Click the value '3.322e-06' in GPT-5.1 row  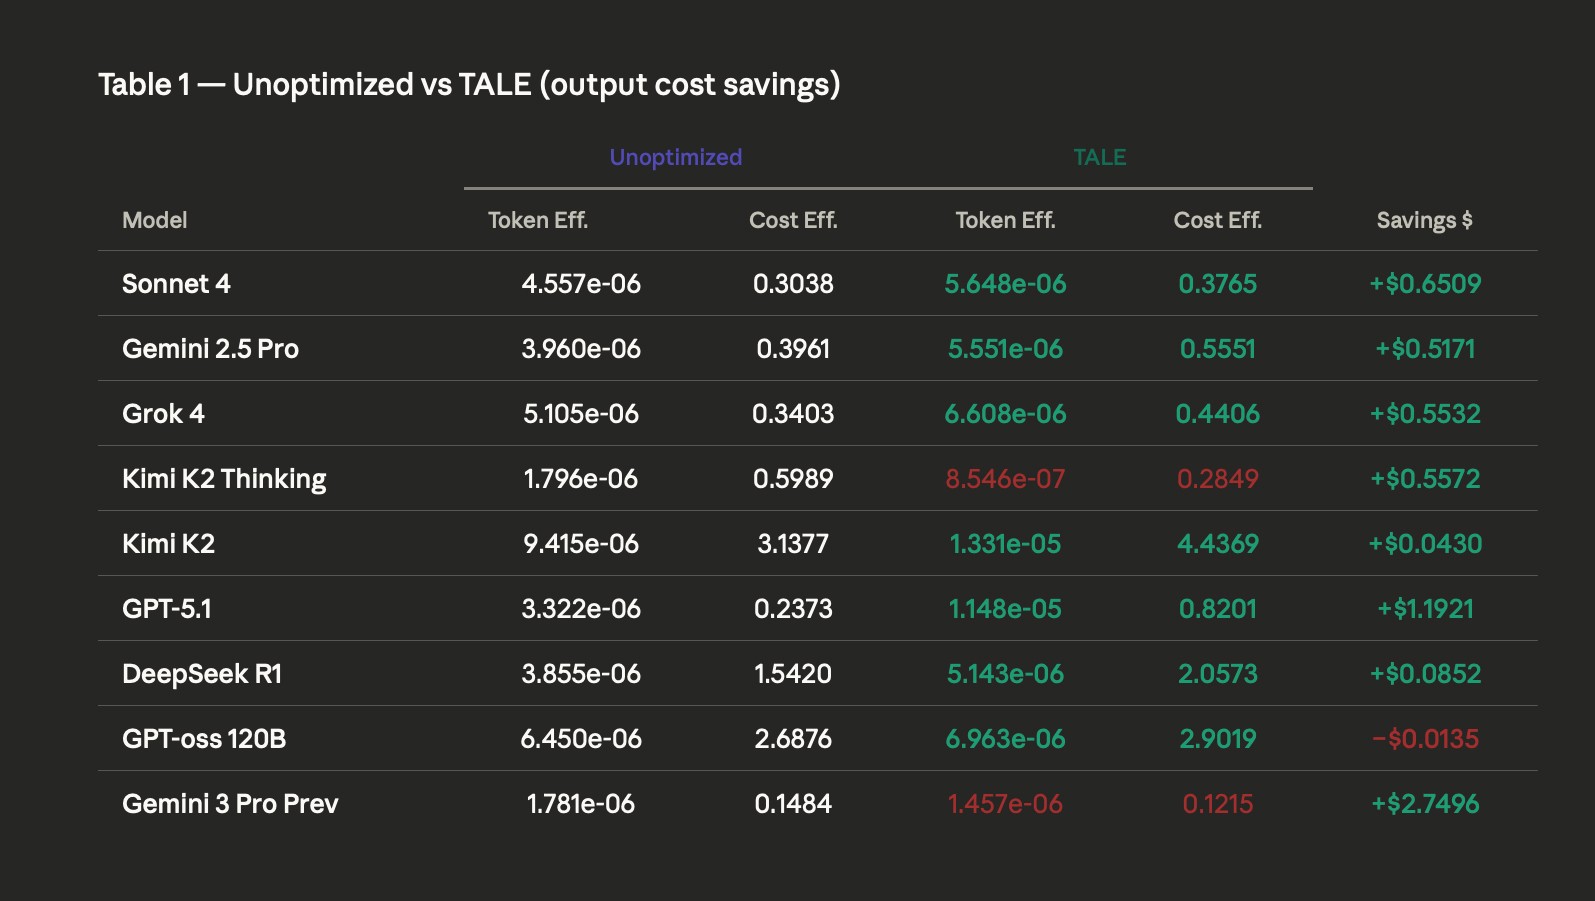click(x=581, y=609)
